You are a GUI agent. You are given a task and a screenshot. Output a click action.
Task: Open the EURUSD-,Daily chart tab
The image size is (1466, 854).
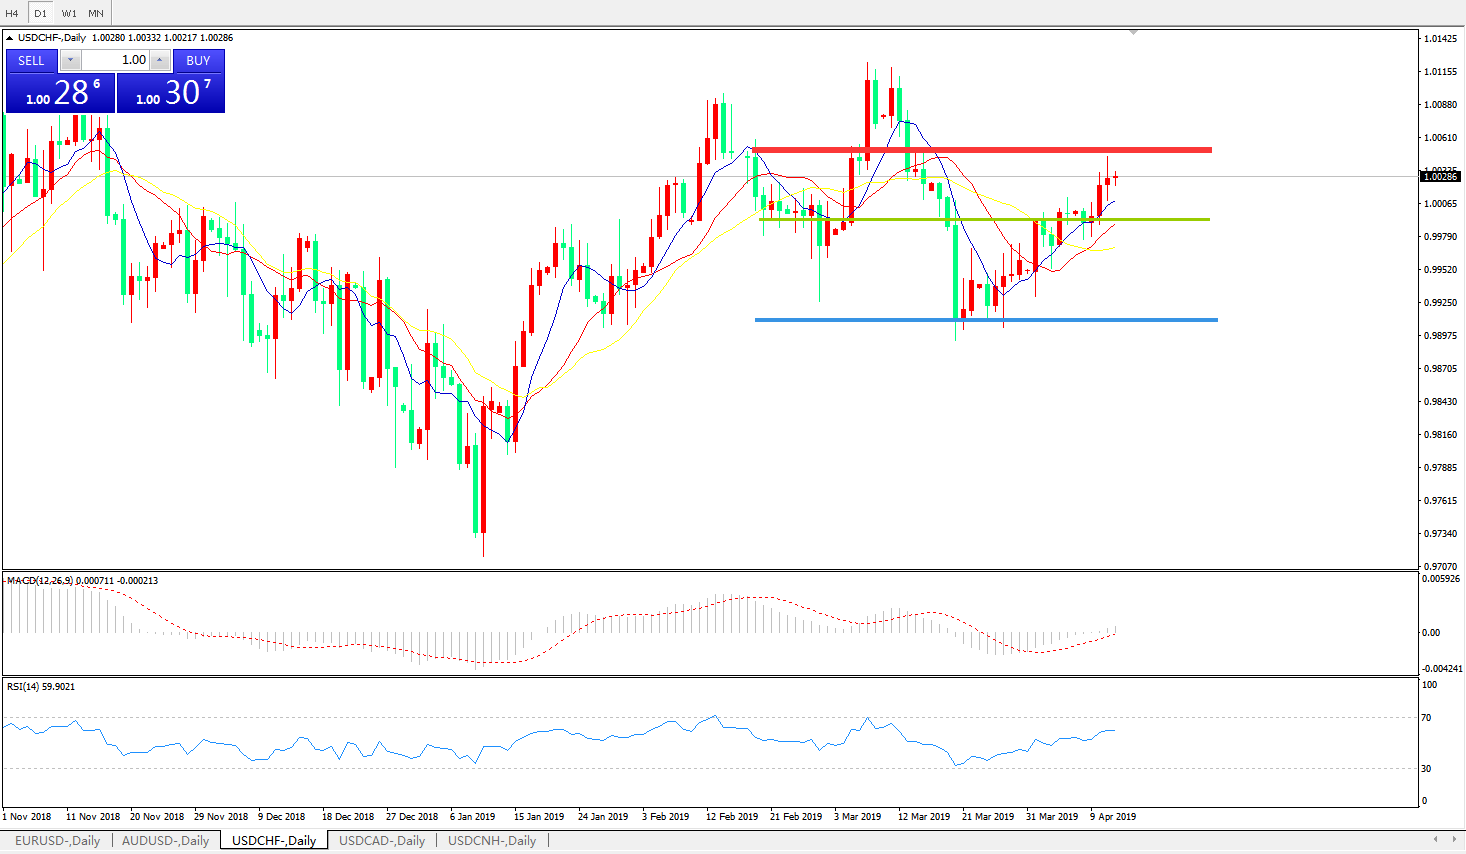point(57,840)
